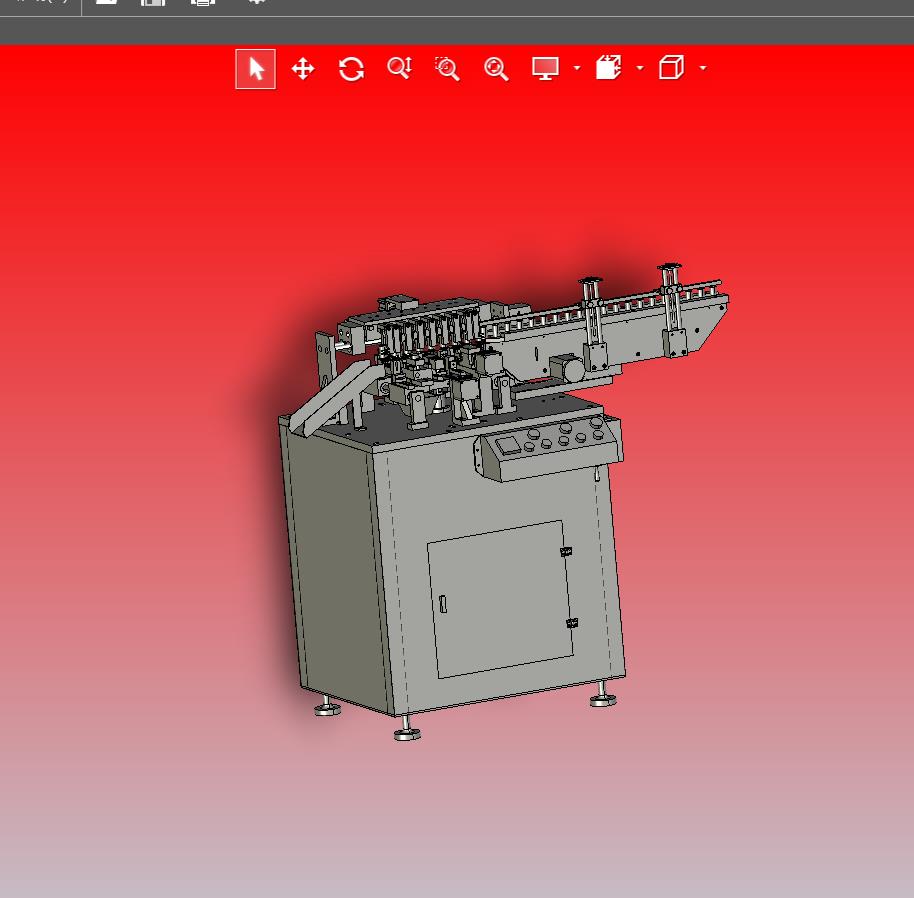
Task: Choose the Pan move tool
Action: 303,69
